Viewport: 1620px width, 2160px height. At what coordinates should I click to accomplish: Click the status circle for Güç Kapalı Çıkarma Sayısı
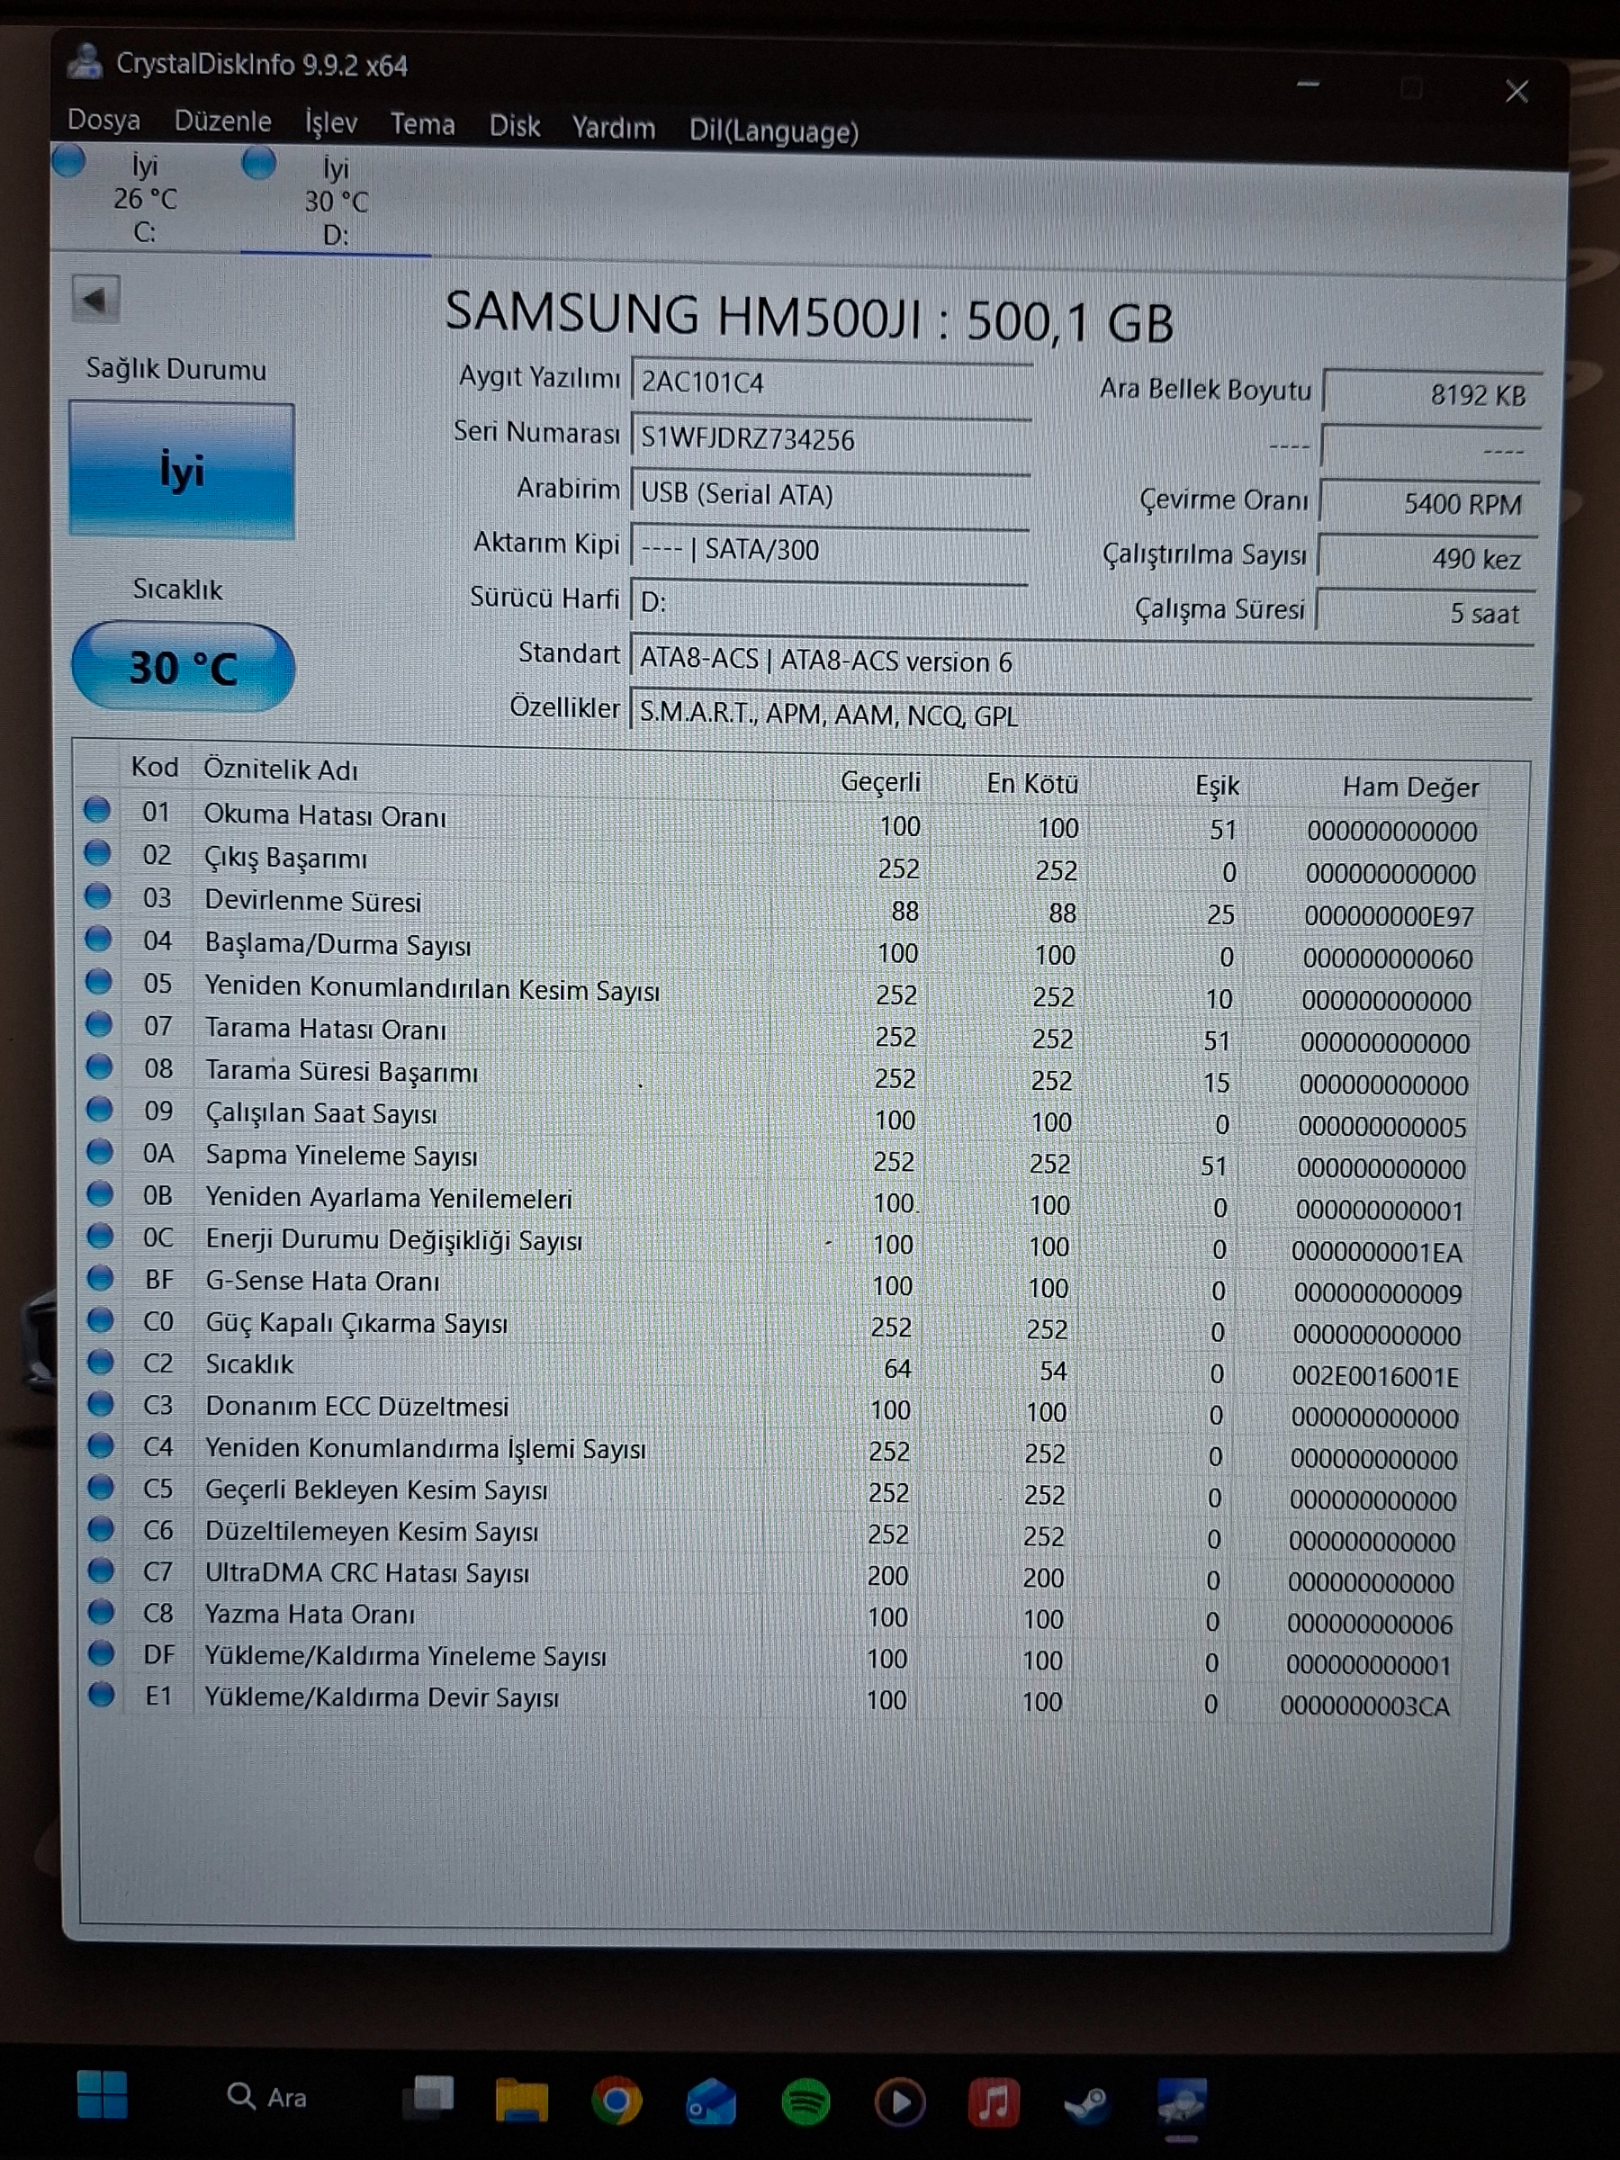[100, 1320]
